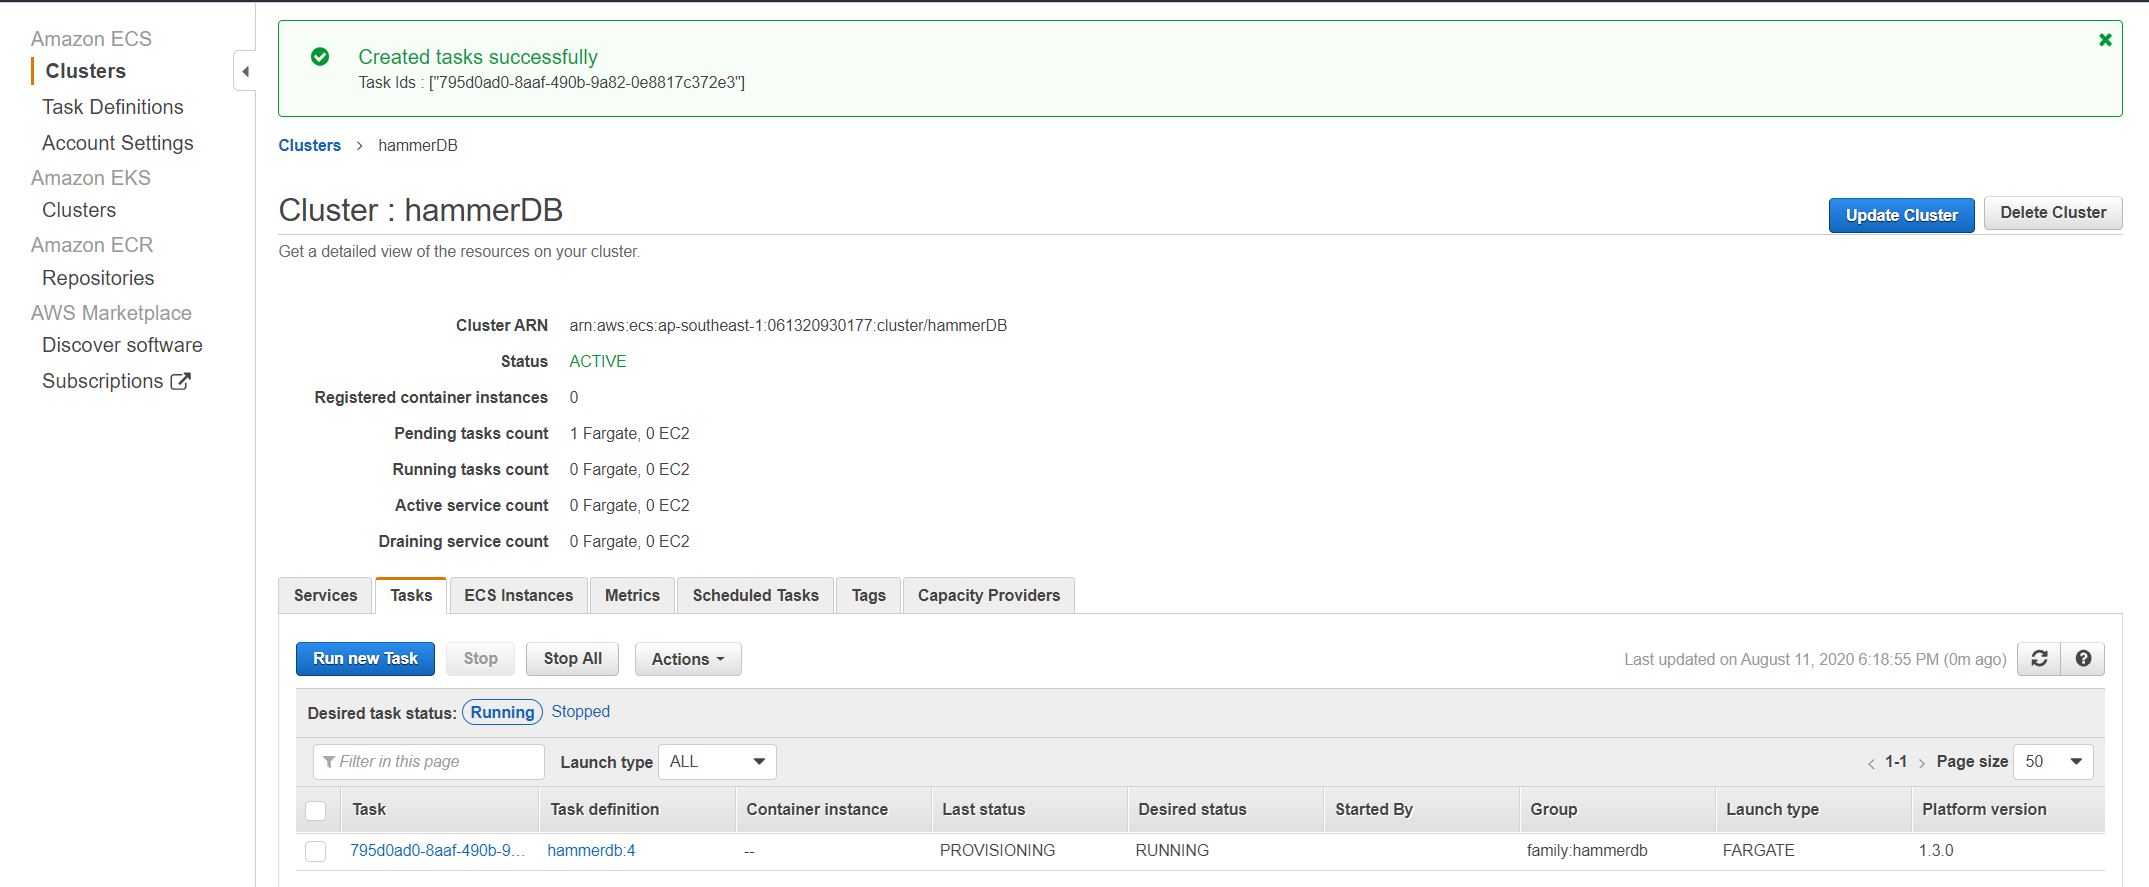Open the help question mark icon

pos(2083,659)
